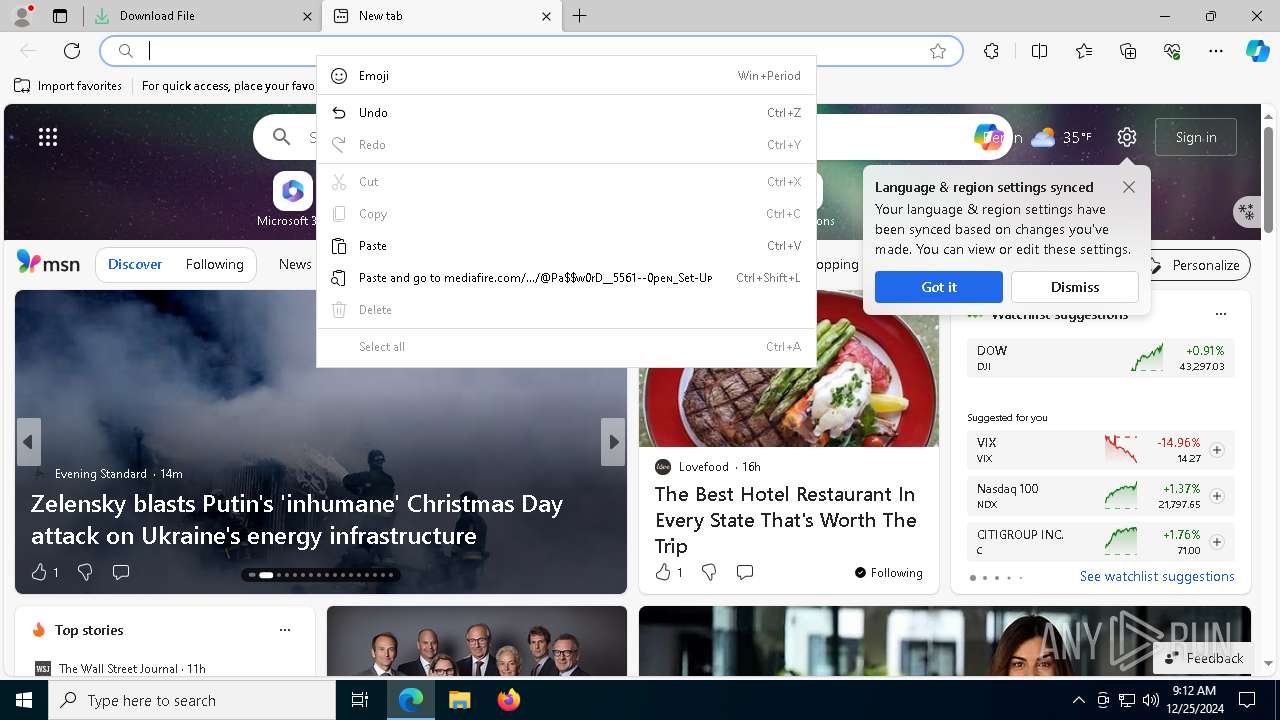
Task: Click the Copilot icon in the search box
Action: click(x=987, y=137)
